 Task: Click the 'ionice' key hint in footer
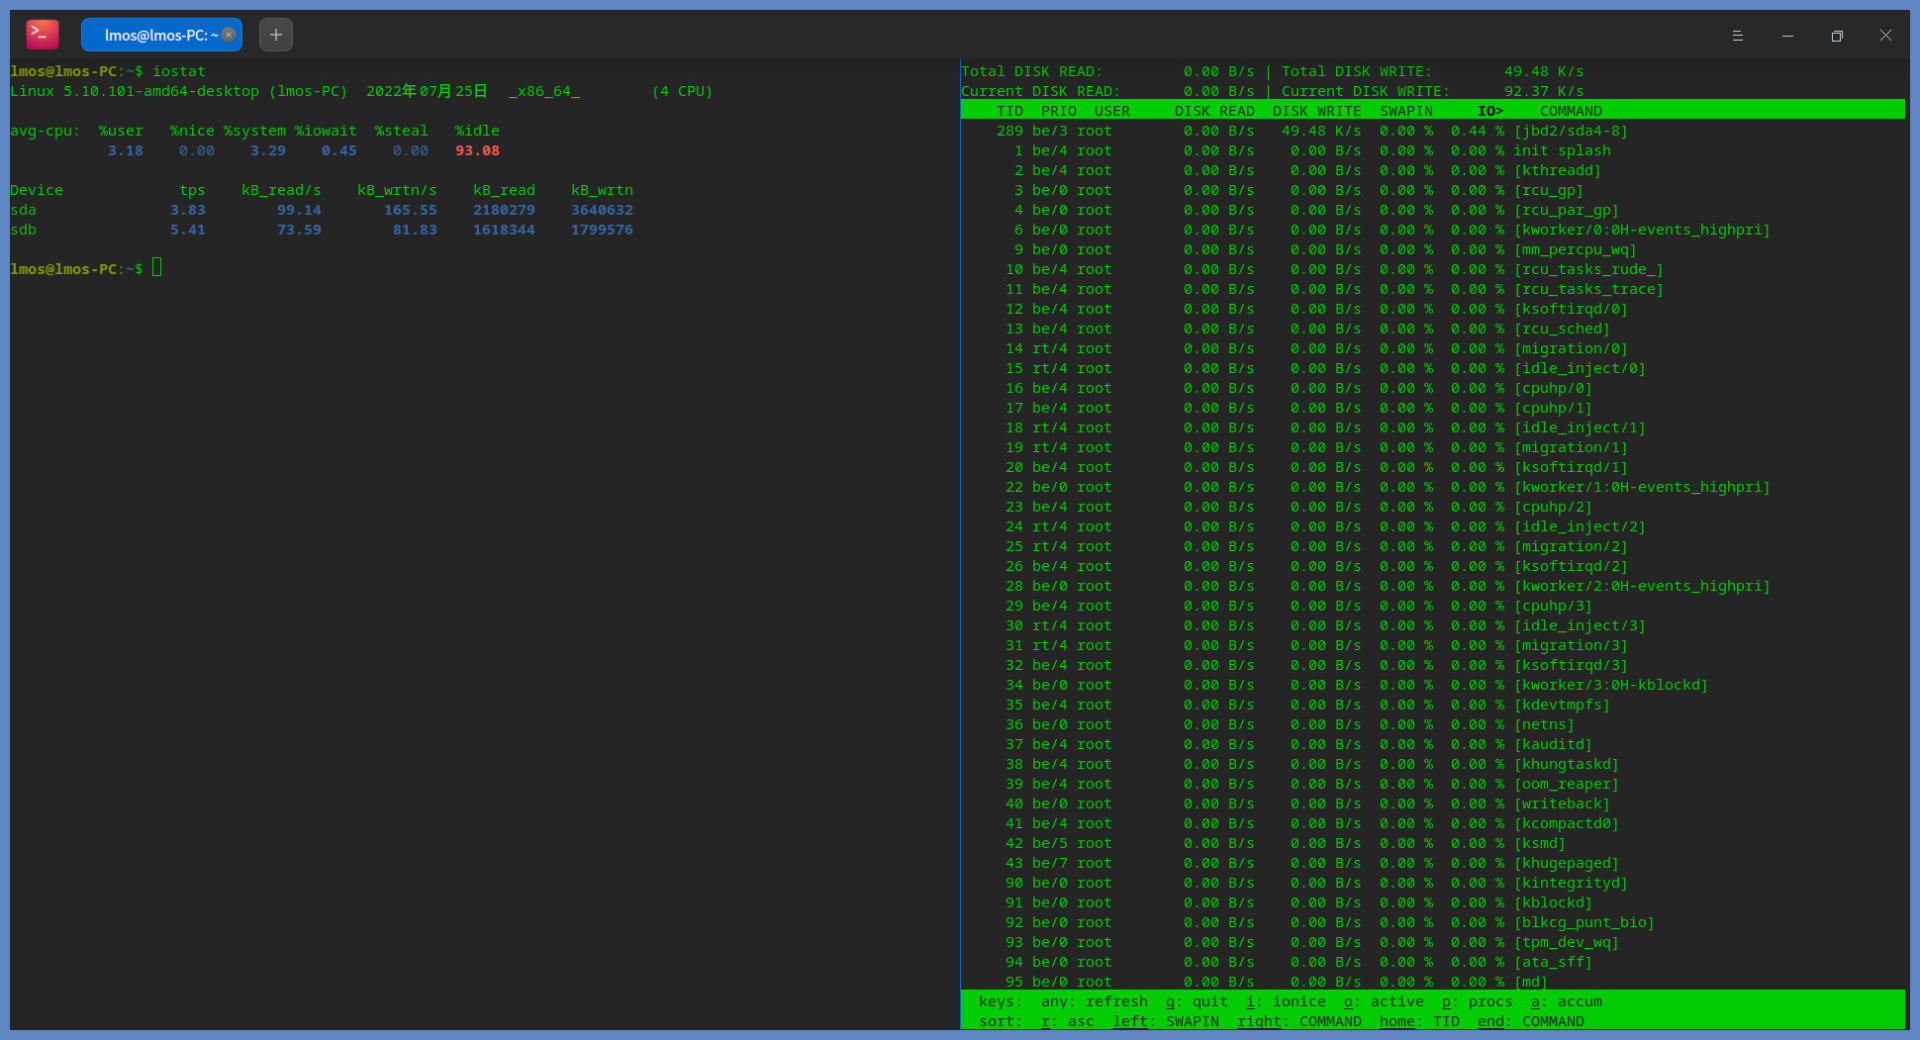tap(1298, 1002)
